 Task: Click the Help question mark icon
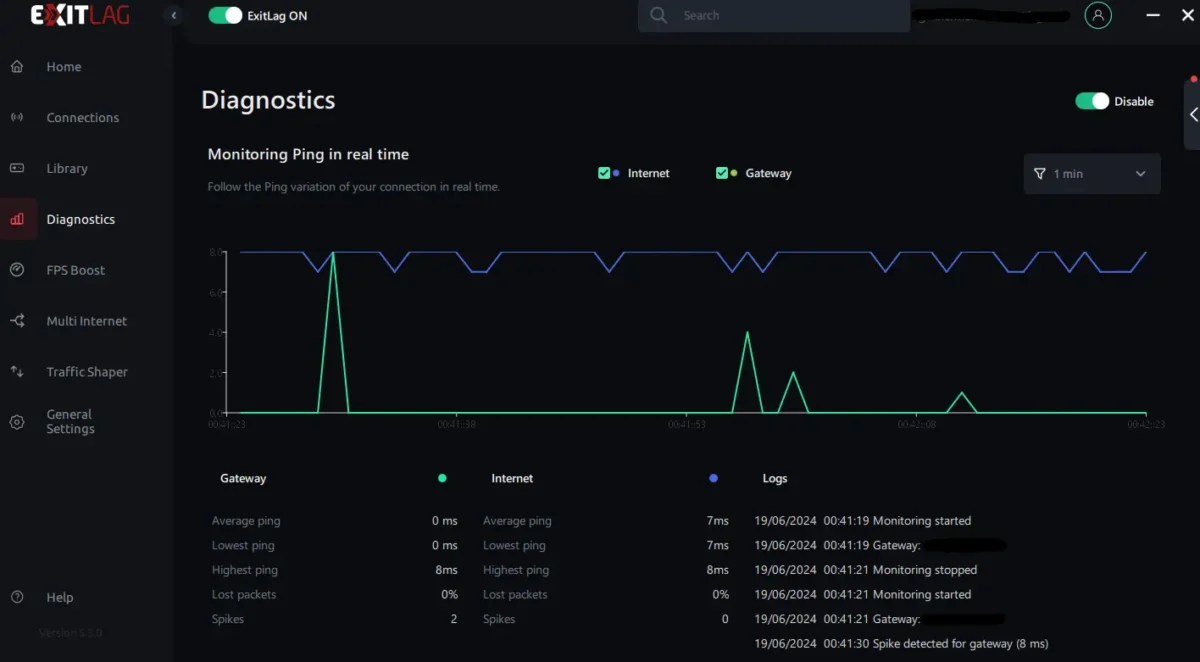[17, 597]
